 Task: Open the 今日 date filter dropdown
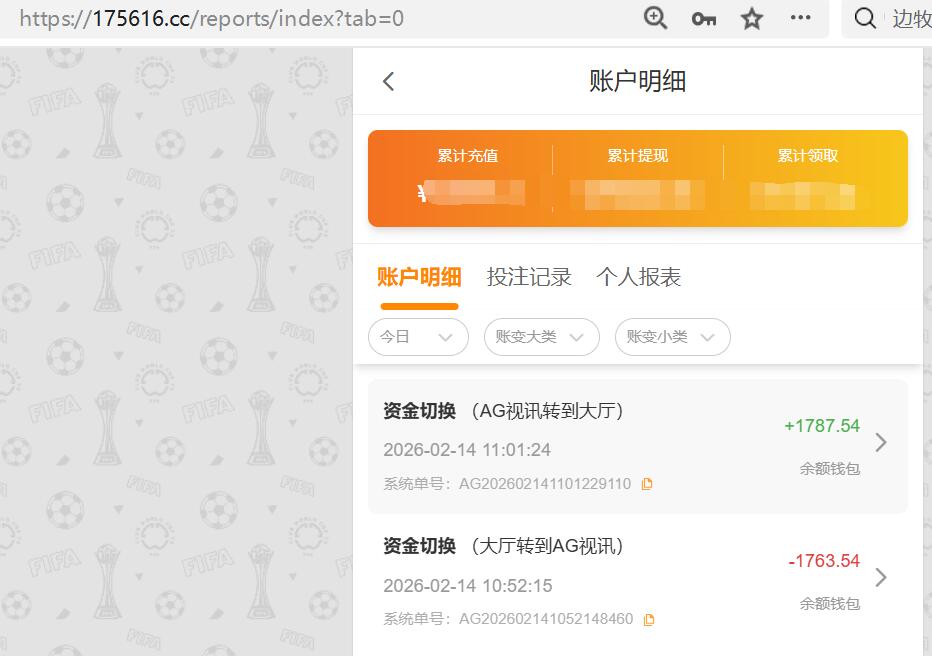click(x=418, y=337)
